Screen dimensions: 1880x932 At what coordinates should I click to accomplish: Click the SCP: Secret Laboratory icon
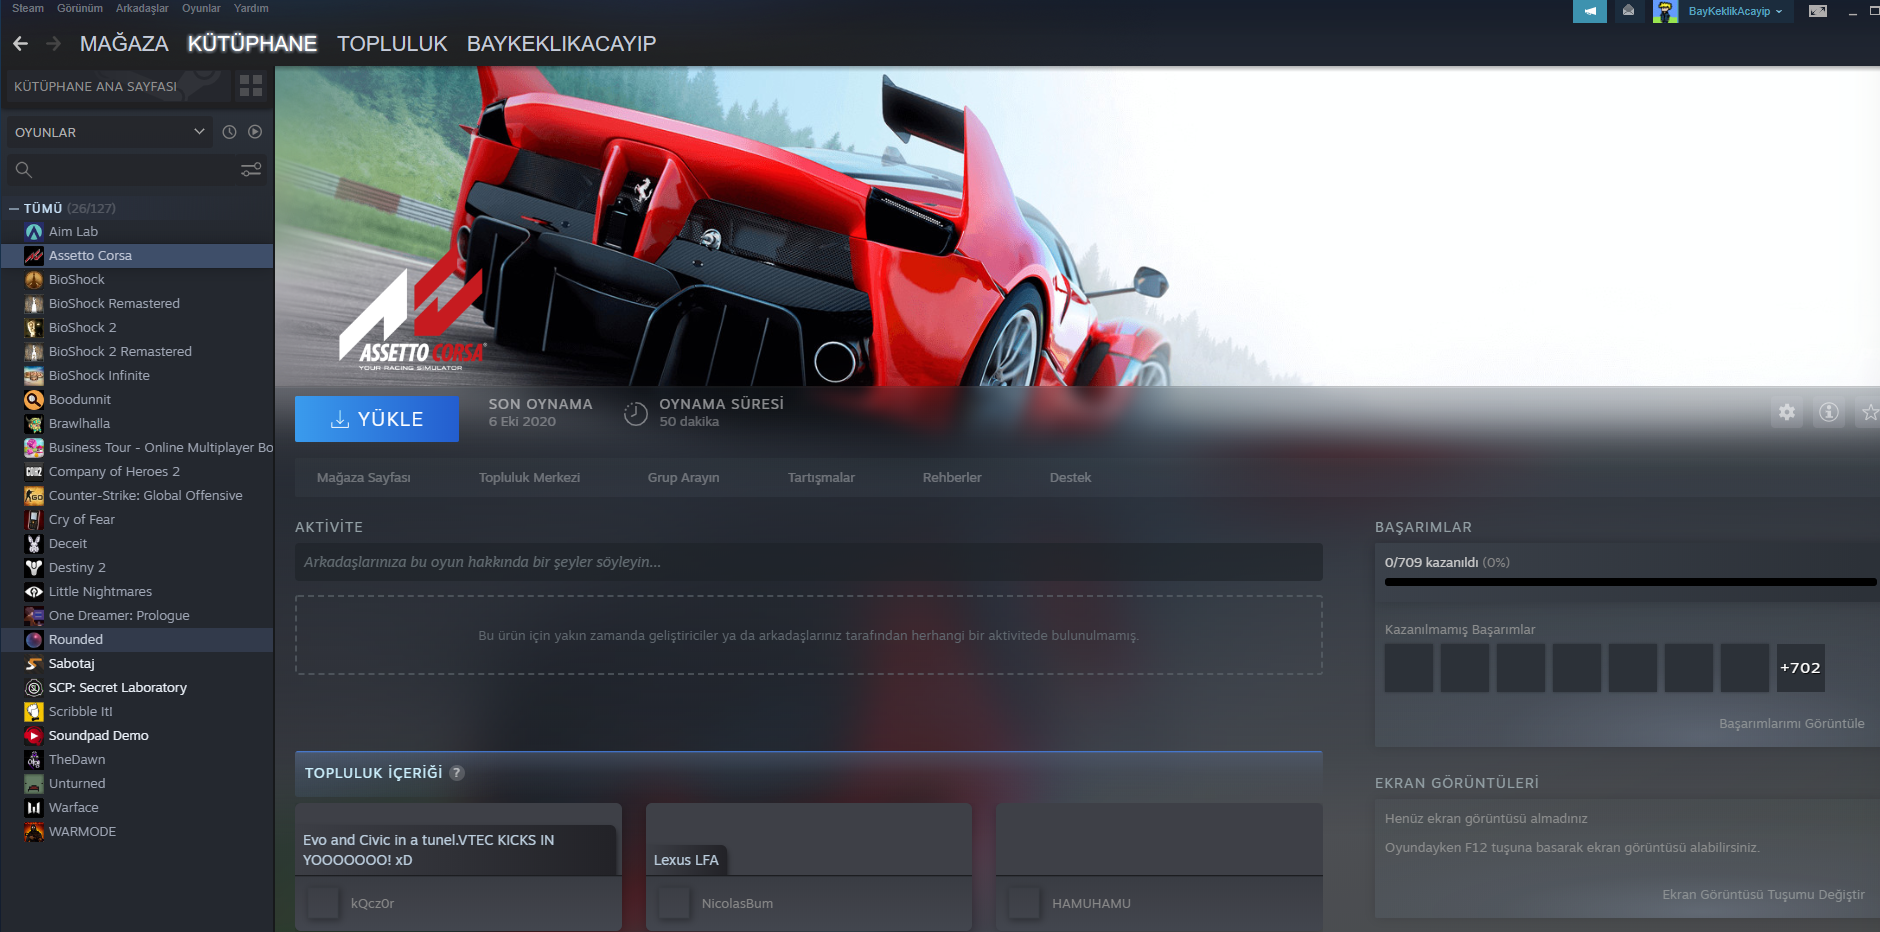pos(34,688)
